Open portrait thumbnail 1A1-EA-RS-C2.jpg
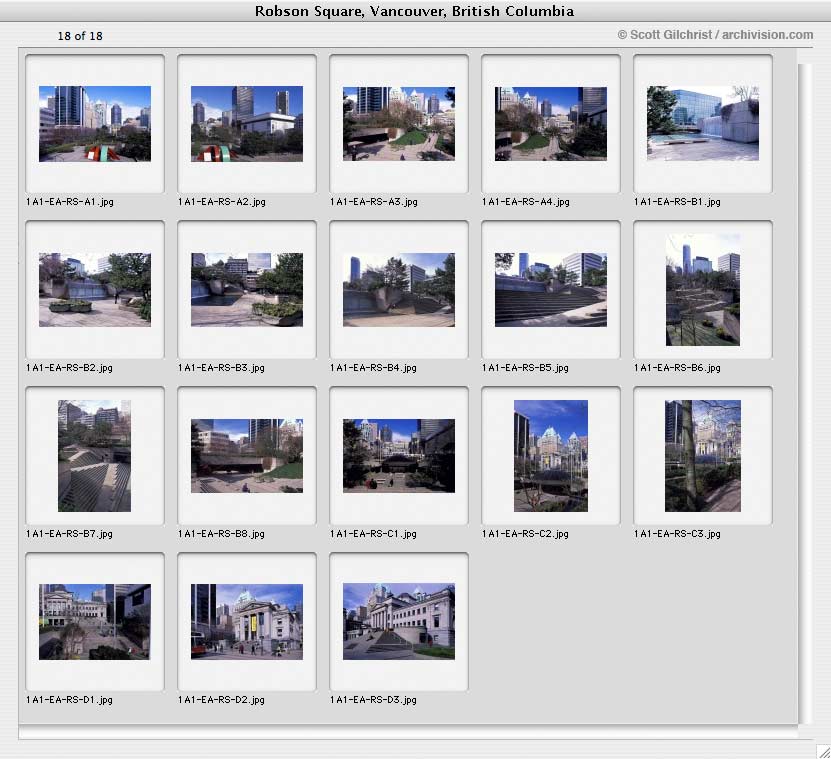 551,456
